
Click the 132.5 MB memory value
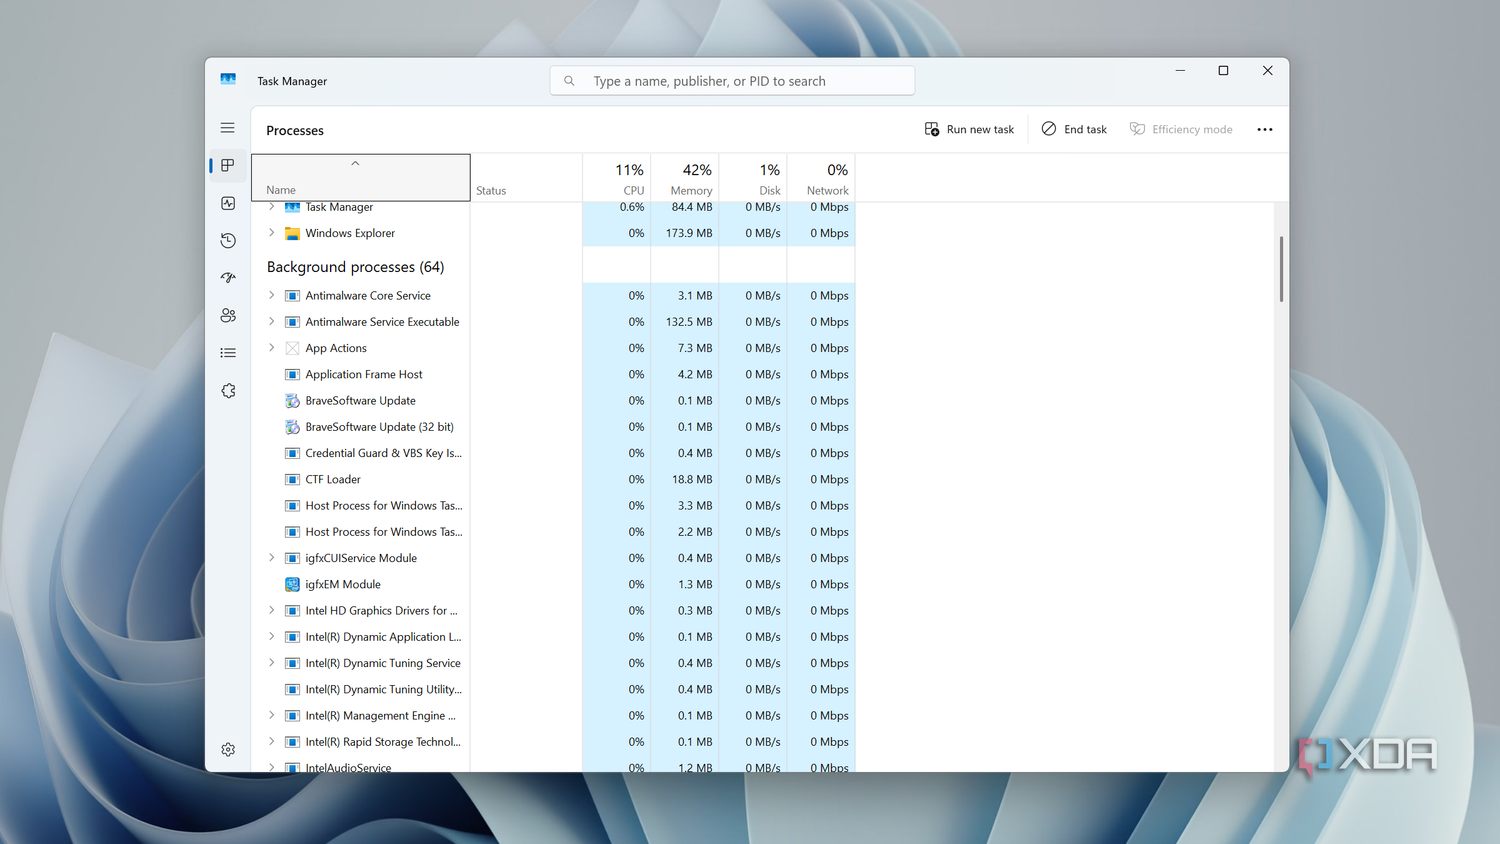tap(689, 322)
